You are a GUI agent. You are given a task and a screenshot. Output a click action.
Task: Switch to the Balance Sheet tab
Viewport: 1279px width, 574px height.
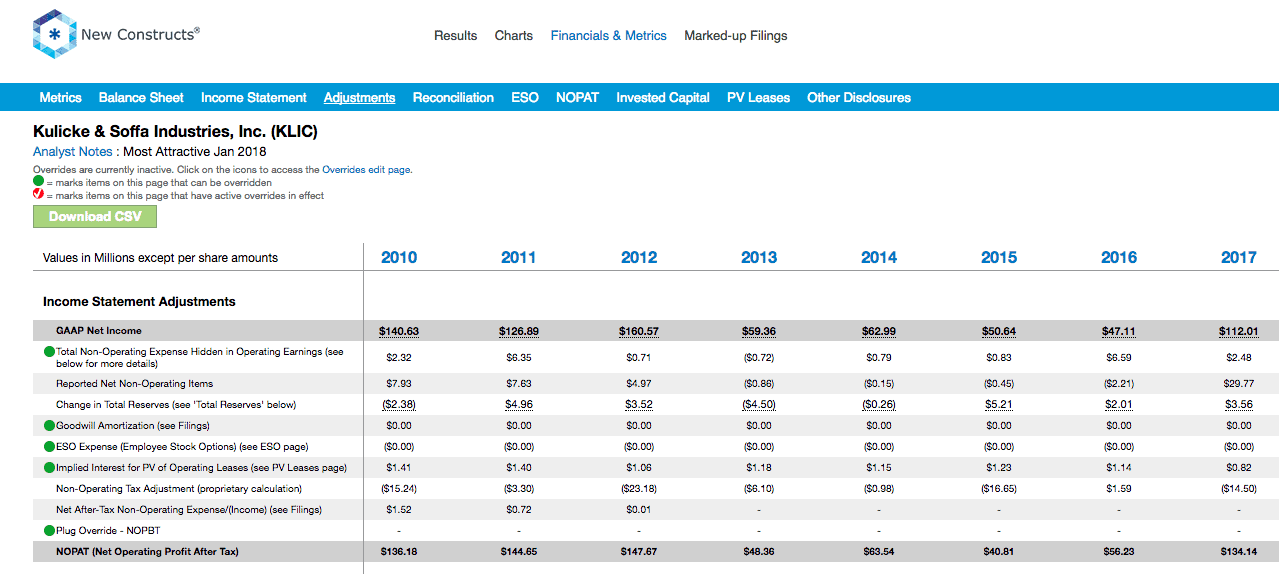click(141, 97)
